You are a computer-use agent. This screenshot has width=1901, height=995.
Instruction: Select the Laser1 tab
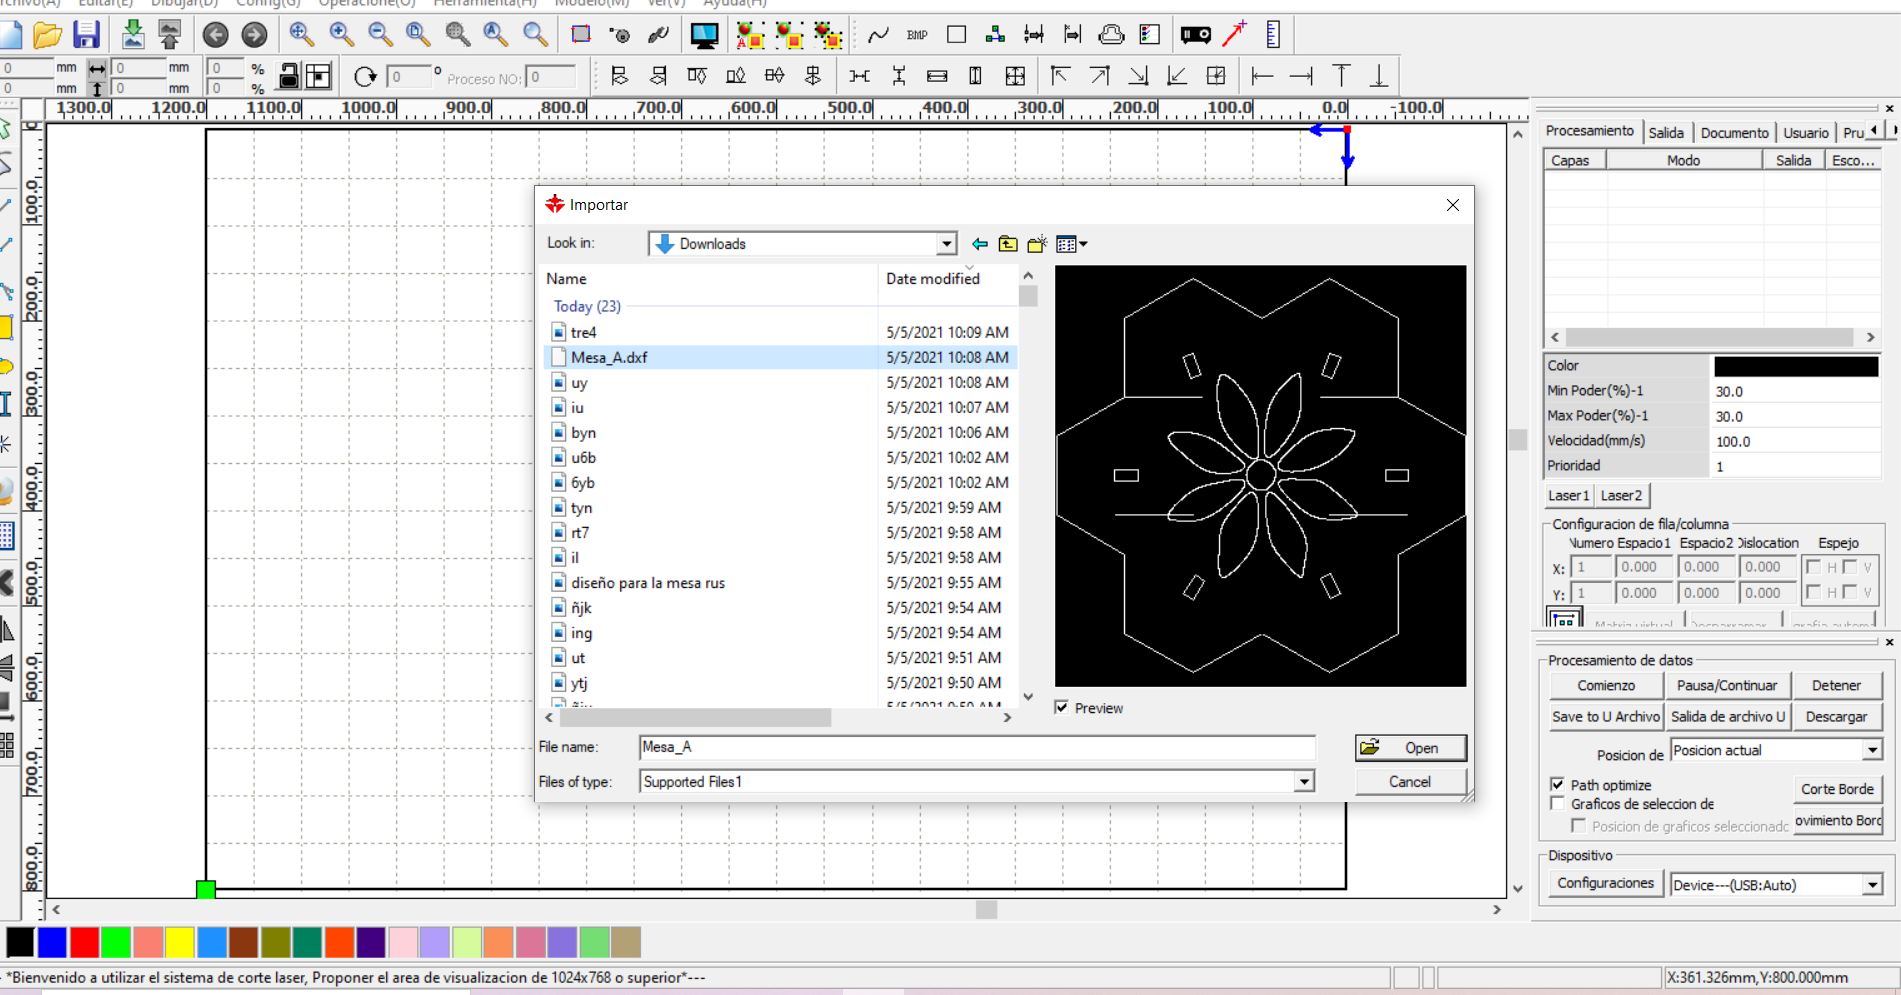coord(1568,495)
